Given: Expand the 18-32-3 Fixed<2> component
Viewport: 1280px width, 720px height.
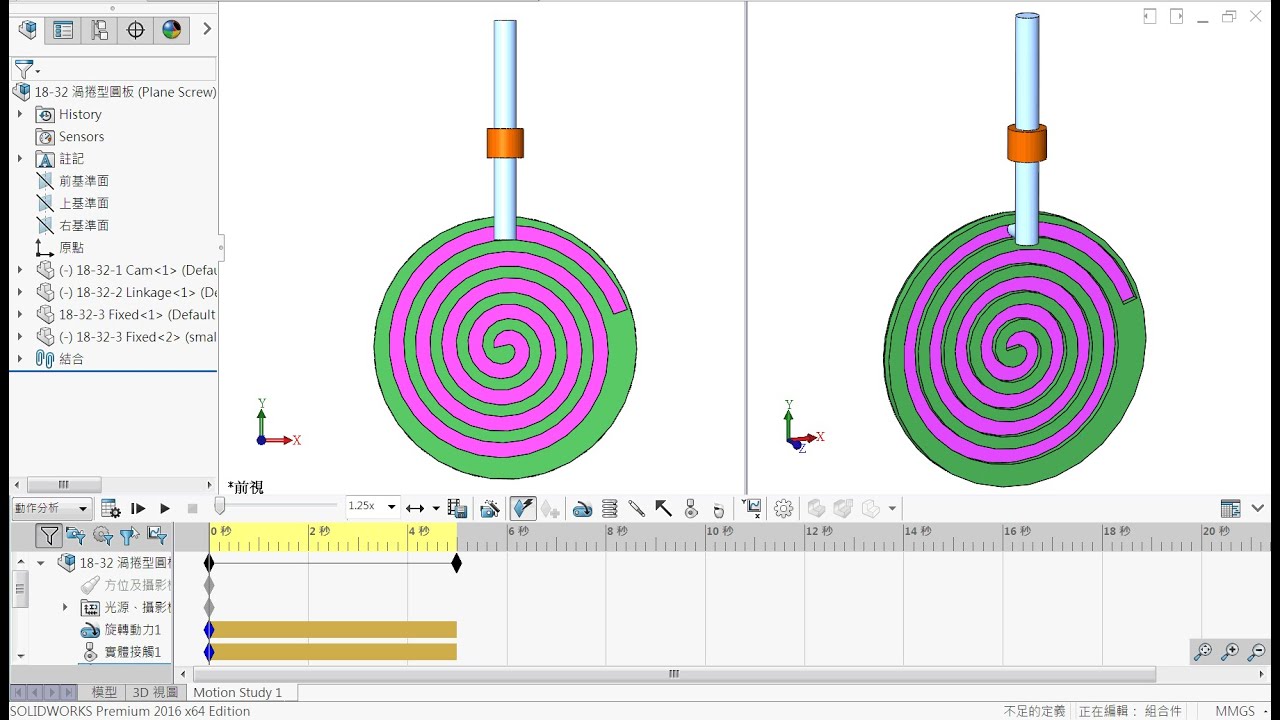Looking at the screenshot, I should pyautogui.click(x=19, y=337).
